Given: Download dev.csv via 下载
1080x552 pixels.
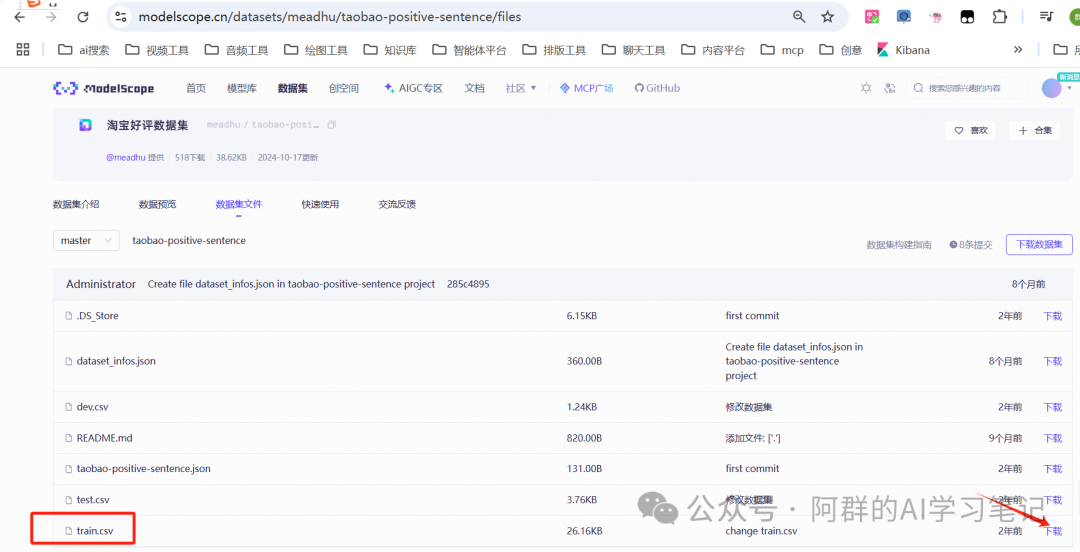Looking at the screenshot, I should (x=1052, y=407).
